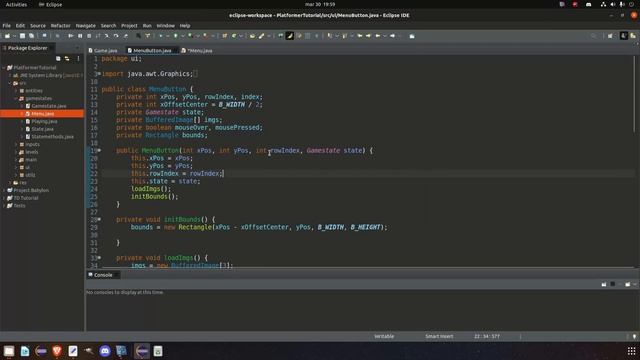Click the Discord icon in the dock
This screenshot has height=360, width=640.
click(105, 351)
